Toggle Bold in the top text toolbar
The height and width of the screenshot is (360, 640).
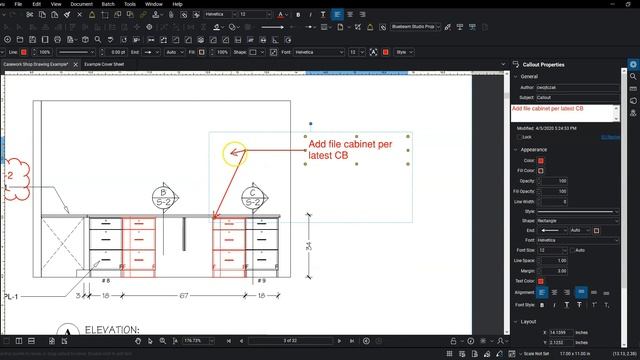298,15
